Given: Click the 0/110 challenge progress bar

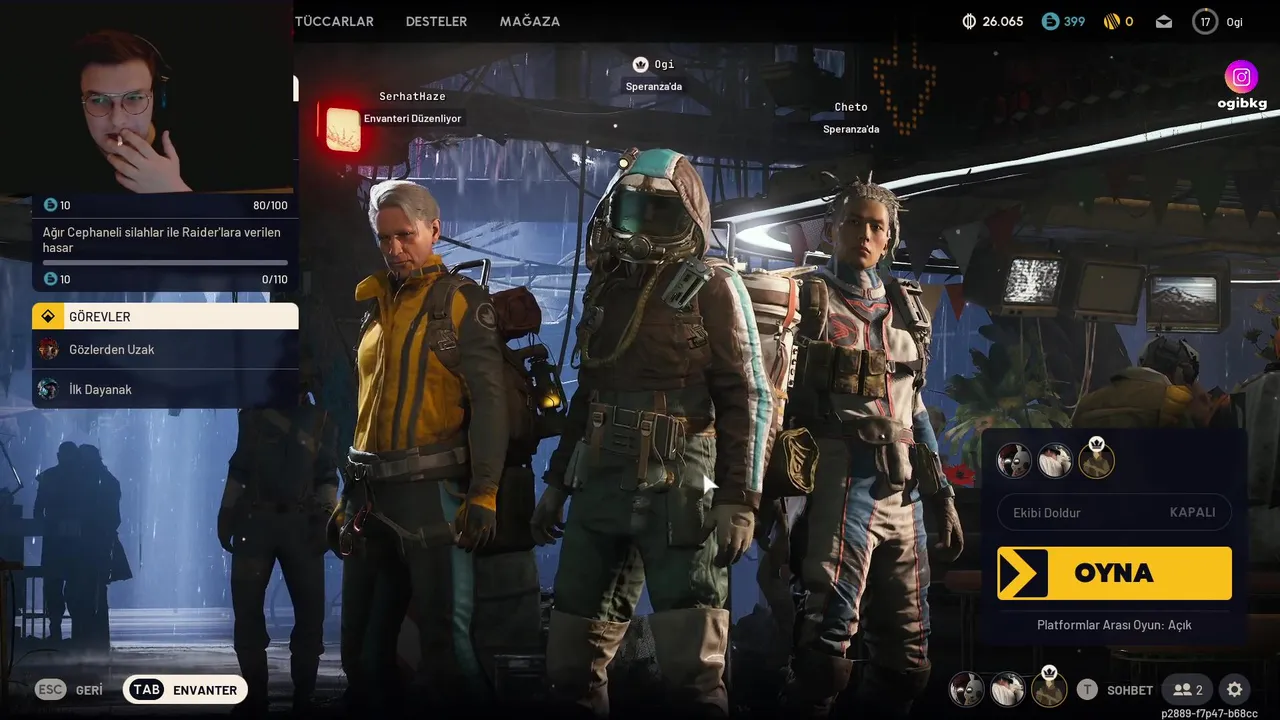Looking at the screenshot, I should (x=165, y=263).
